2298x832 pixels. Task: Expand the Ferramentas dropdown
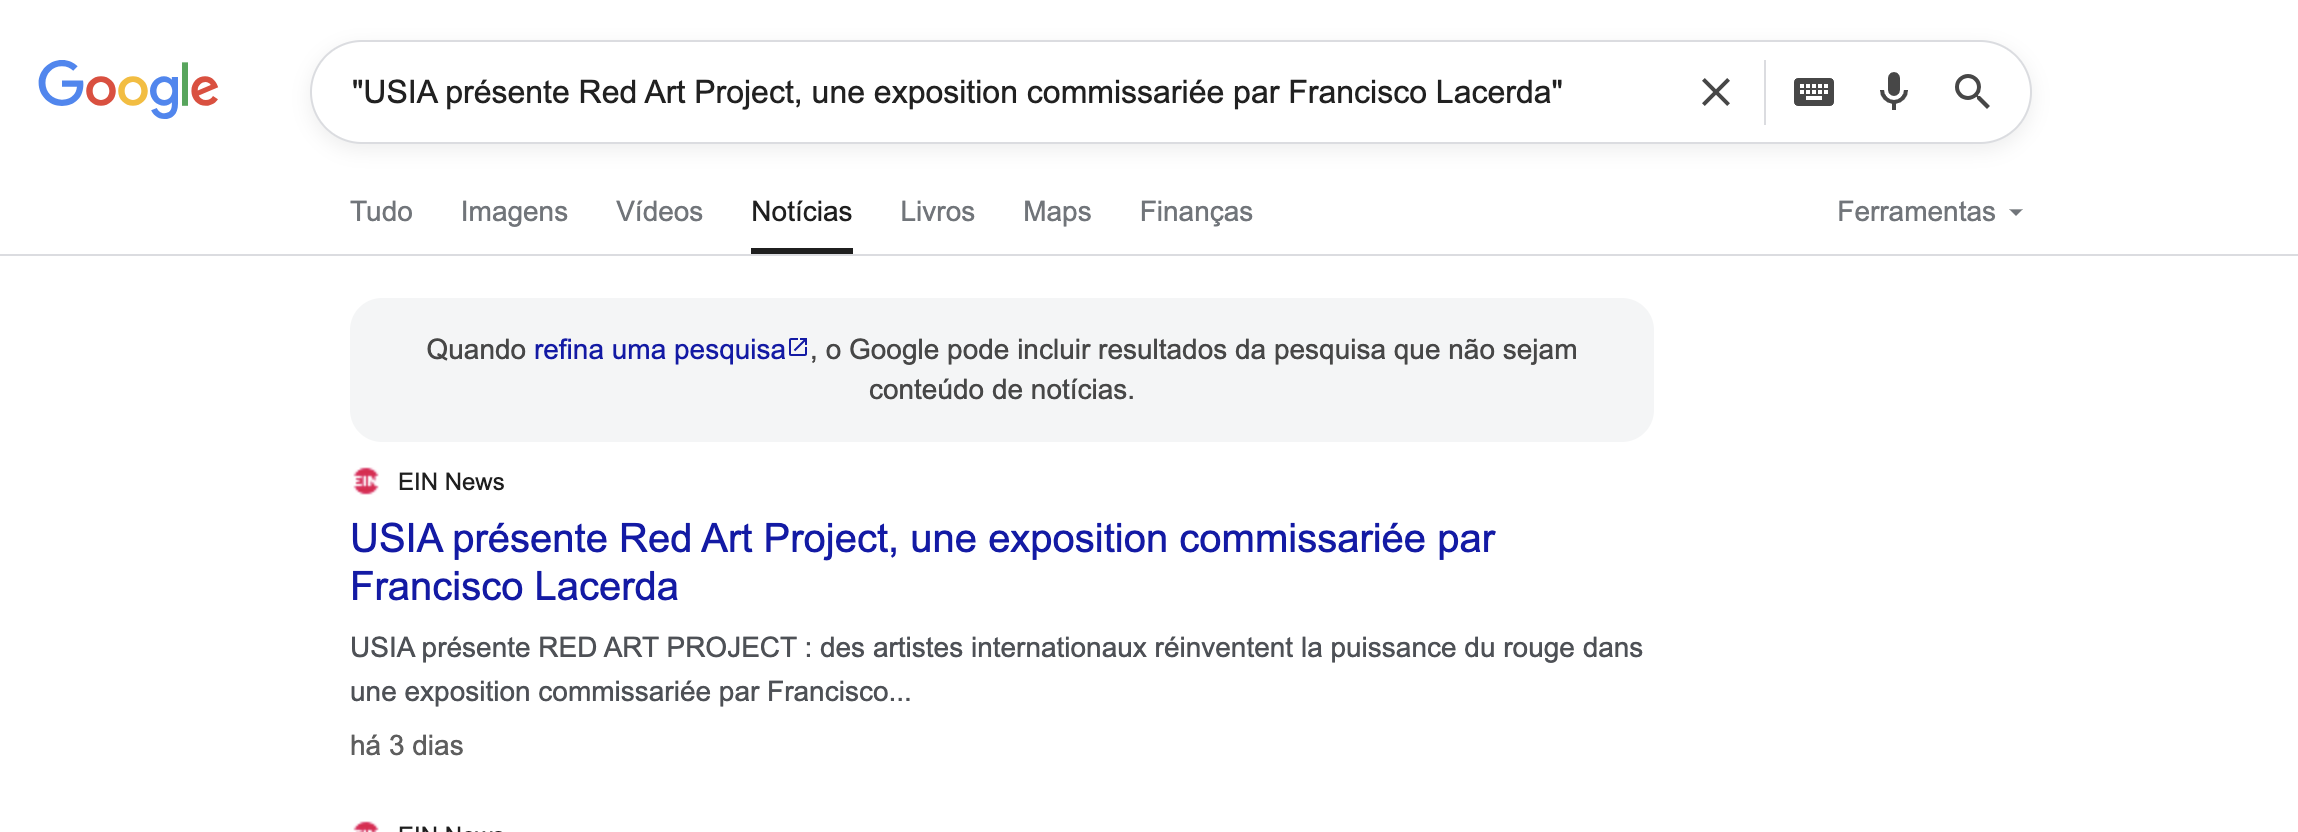1929,212
